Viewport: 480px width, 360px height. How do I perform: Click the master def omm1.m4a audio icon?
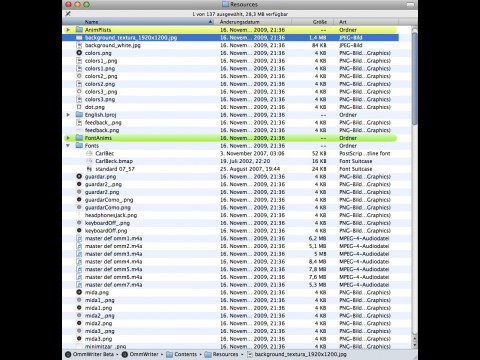click(x=79, y=238)
